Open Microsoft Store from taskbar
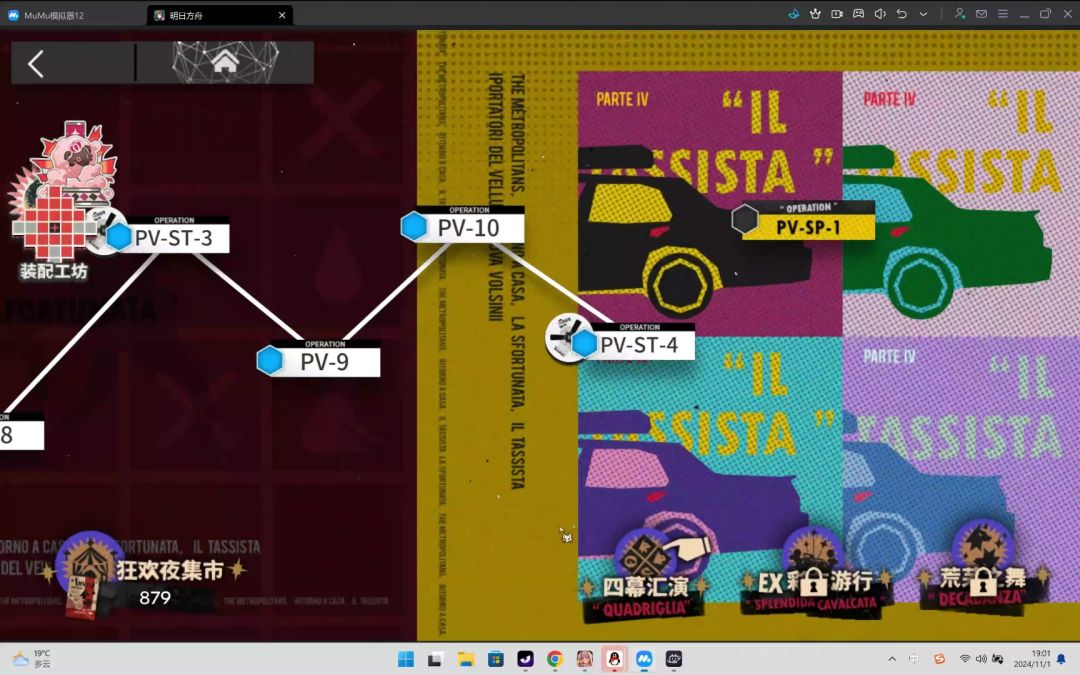This screenshot has width=1080, height=675. [495, 659]
